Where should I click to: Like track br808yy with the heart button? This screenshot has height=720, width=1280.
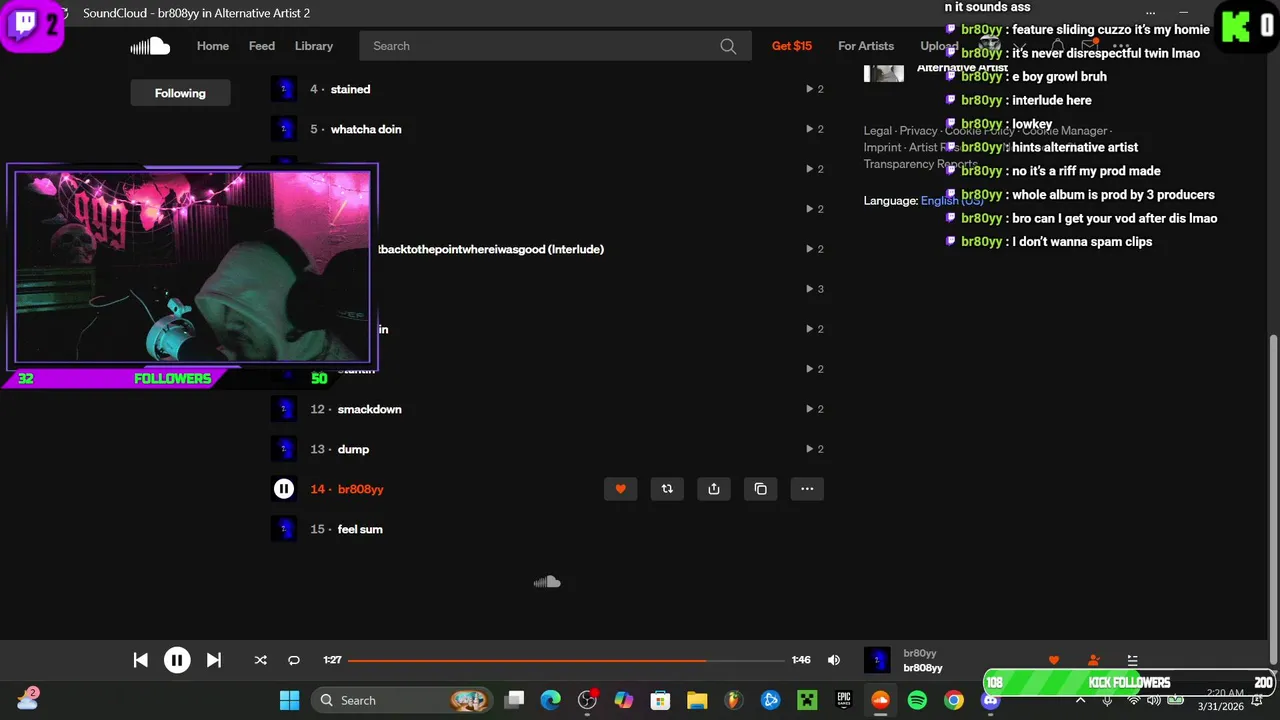(x=620, y=489)
